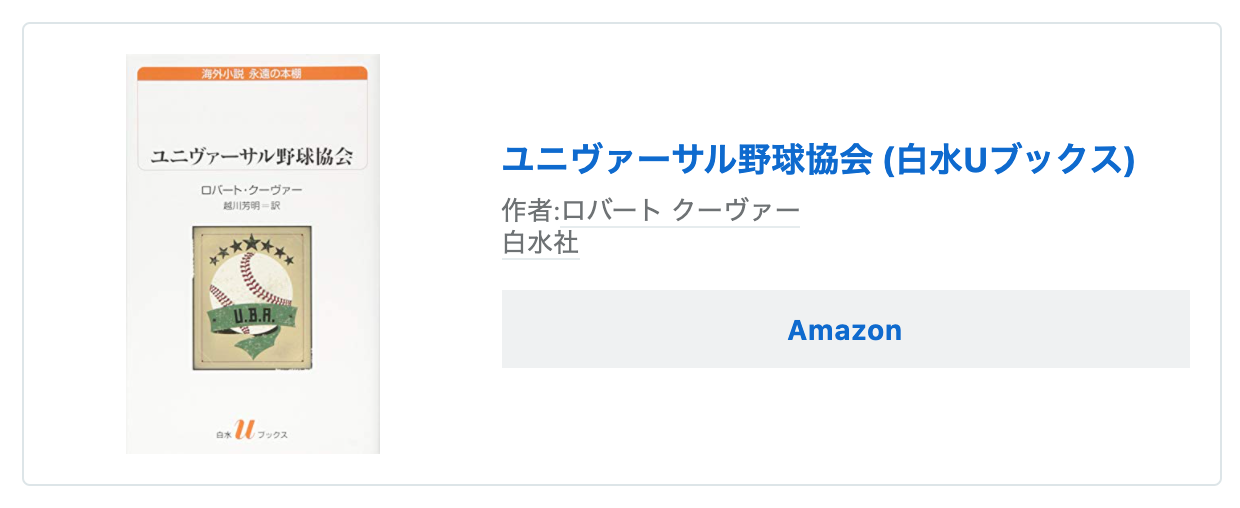The height and width of the screenshot is (508, 1240).
Task: Click the row of stars above the baseball
Action: [252, 245]
